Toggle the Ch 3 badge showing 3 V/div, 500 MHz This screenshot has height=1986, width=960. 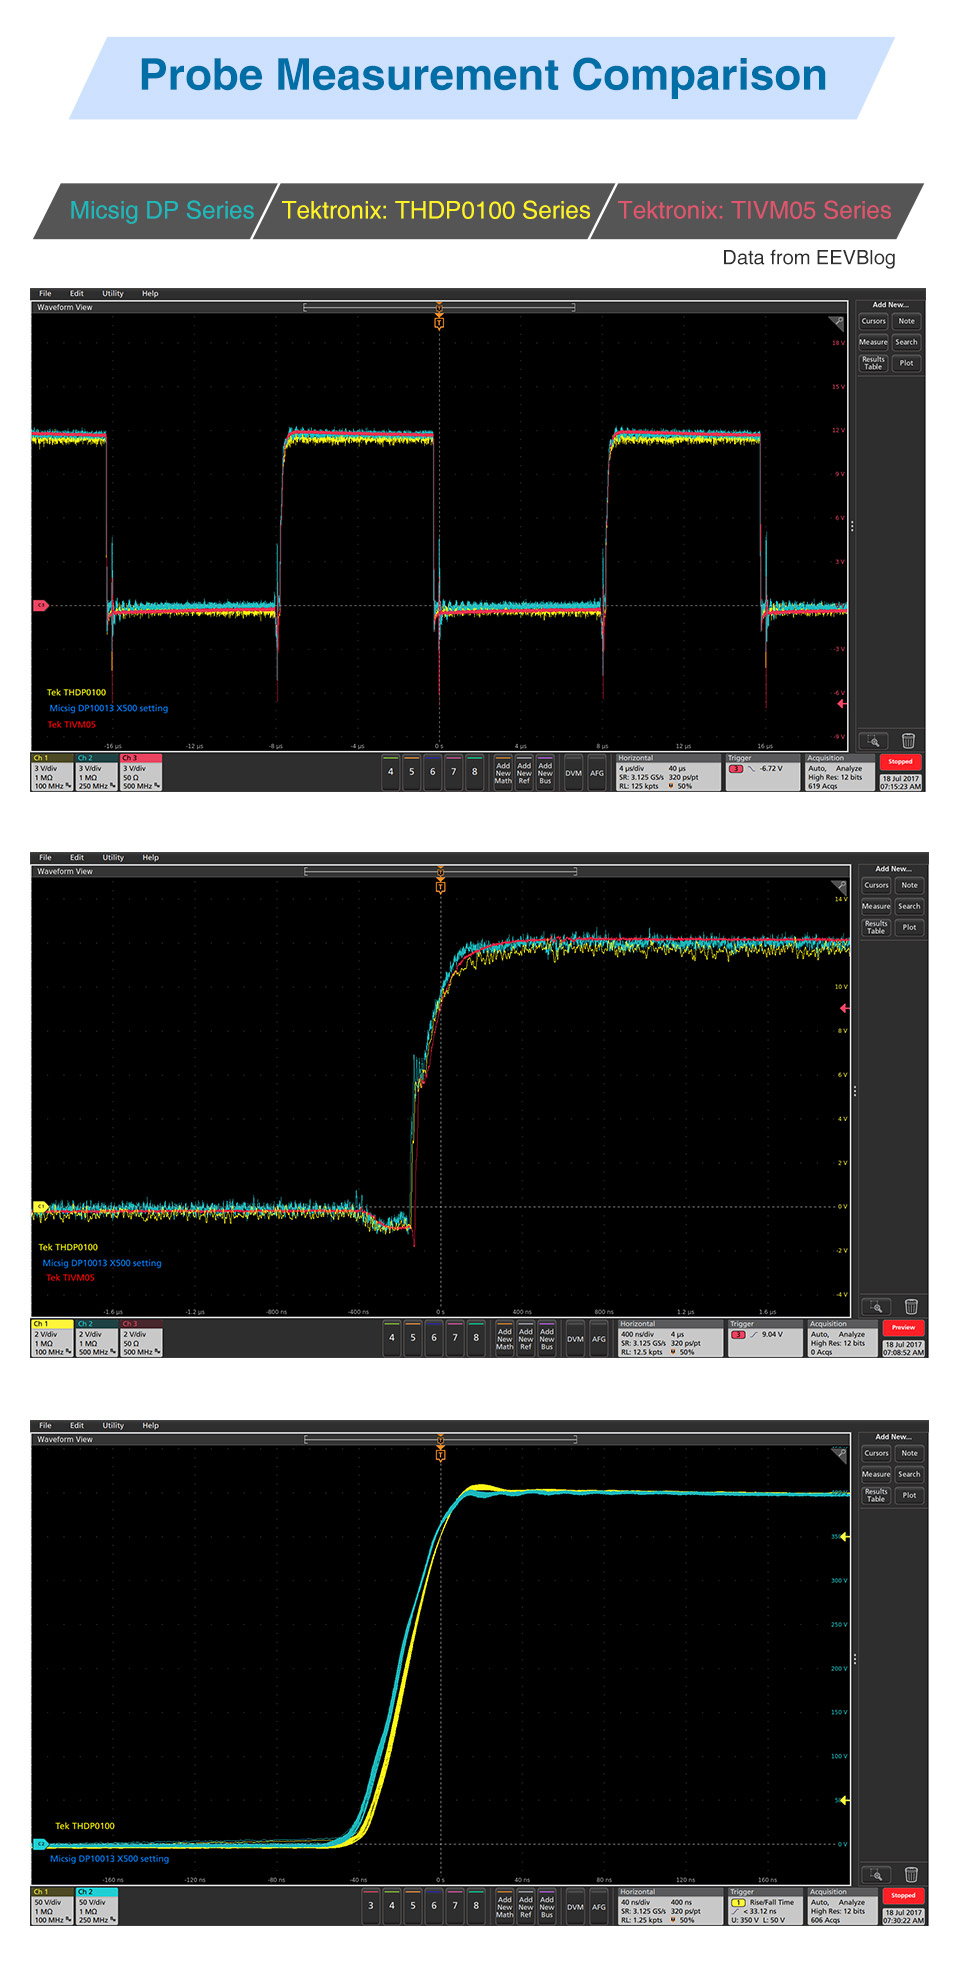140,772
